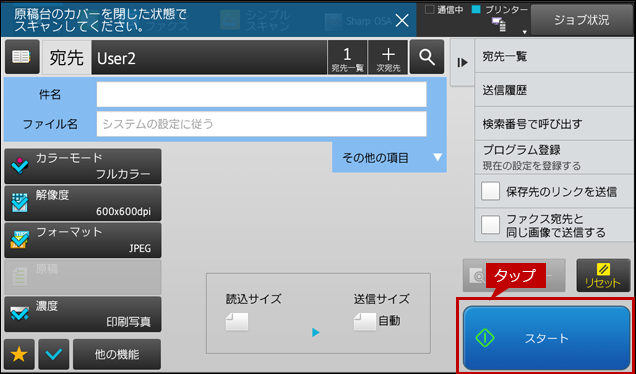The width and height of the screenshot is (636, 374).
Task: Open フォーマット JPEG setting
Action: click(83, 240)
